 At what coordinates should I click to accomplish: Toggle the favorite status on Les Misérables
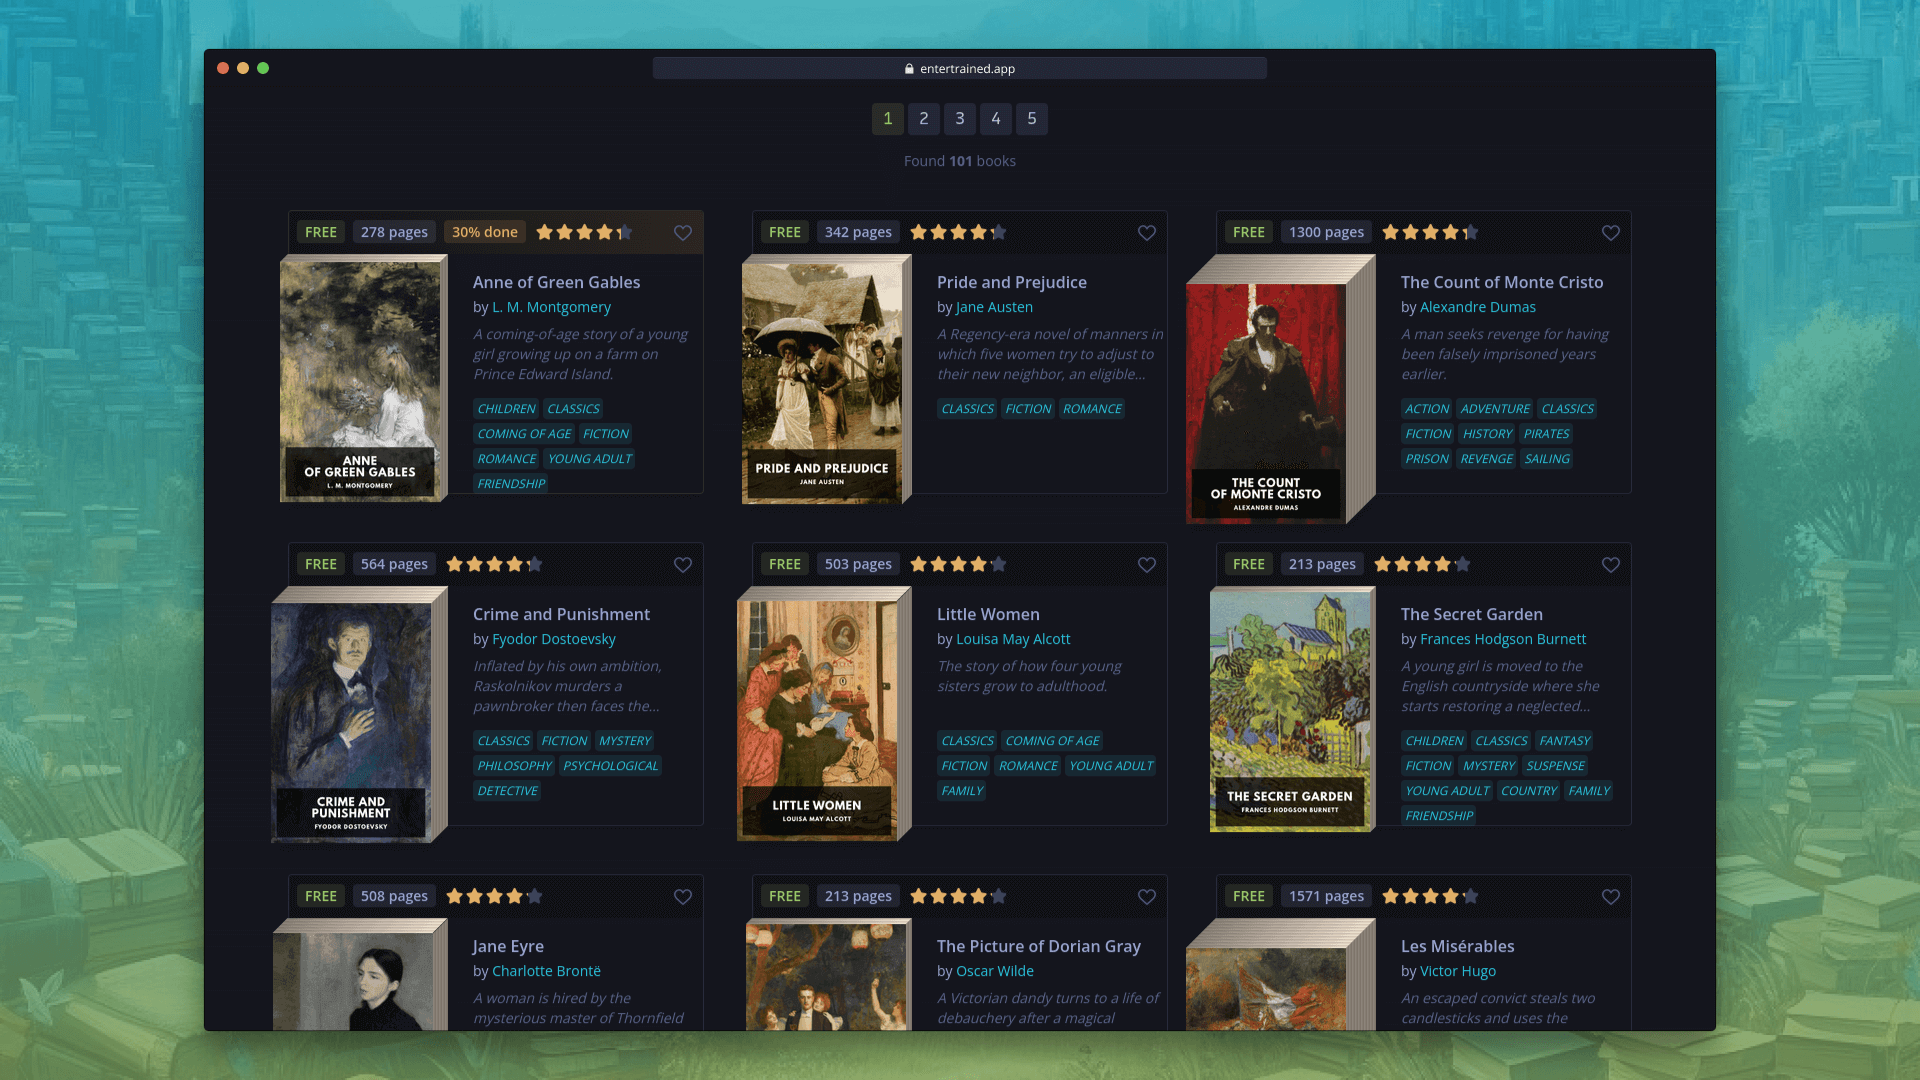[x=1610, y=897]
